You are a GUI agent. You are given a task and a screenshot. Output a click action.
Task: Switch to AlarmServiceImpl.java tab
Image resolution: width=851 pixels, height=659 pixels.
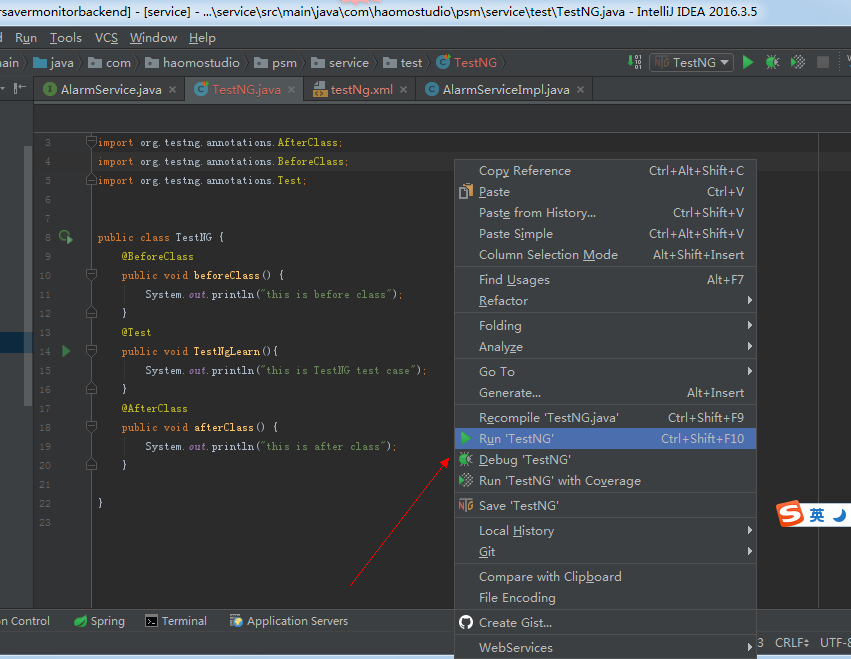pos(505,90)
